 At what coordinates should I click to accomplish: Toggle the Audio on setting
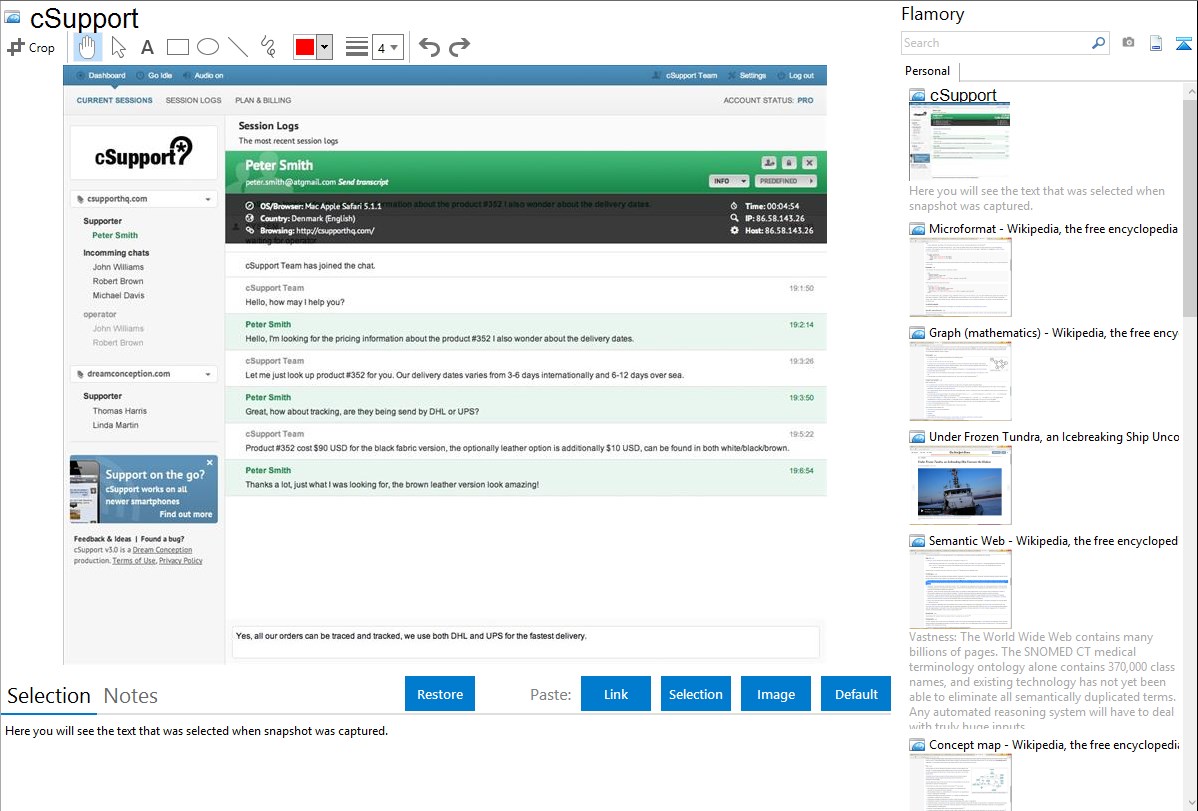pos(203,76)
